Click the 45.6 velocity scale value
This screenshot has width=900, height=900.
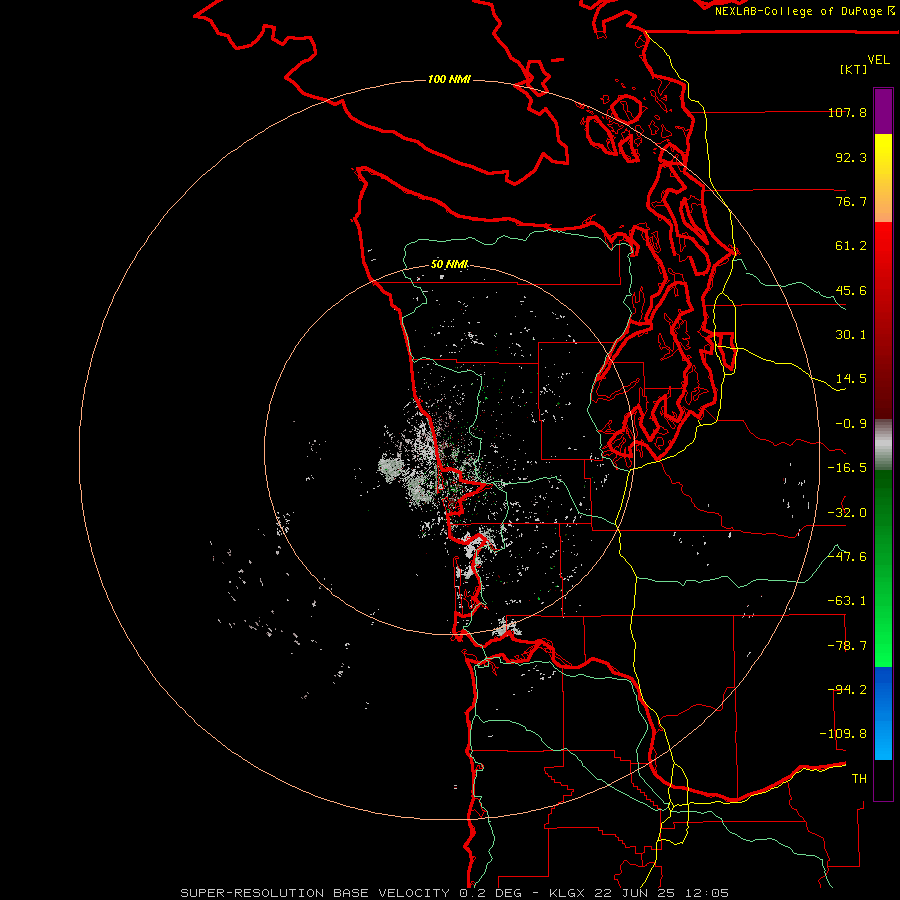851,290
